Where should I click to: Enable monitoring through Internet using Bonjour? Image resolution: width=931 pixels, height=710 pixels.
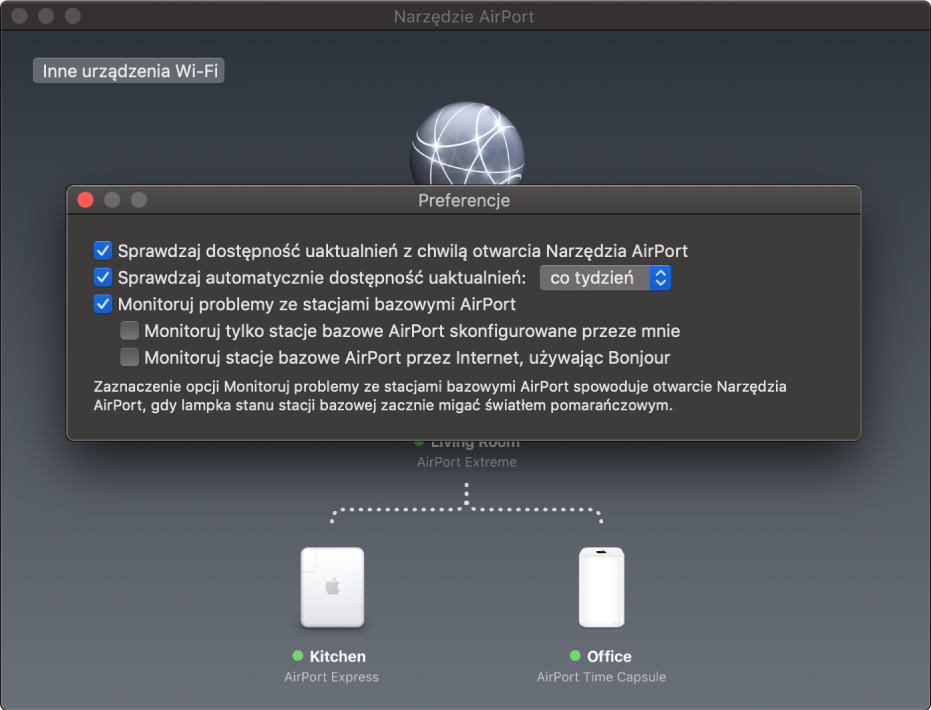pos(129,357)
